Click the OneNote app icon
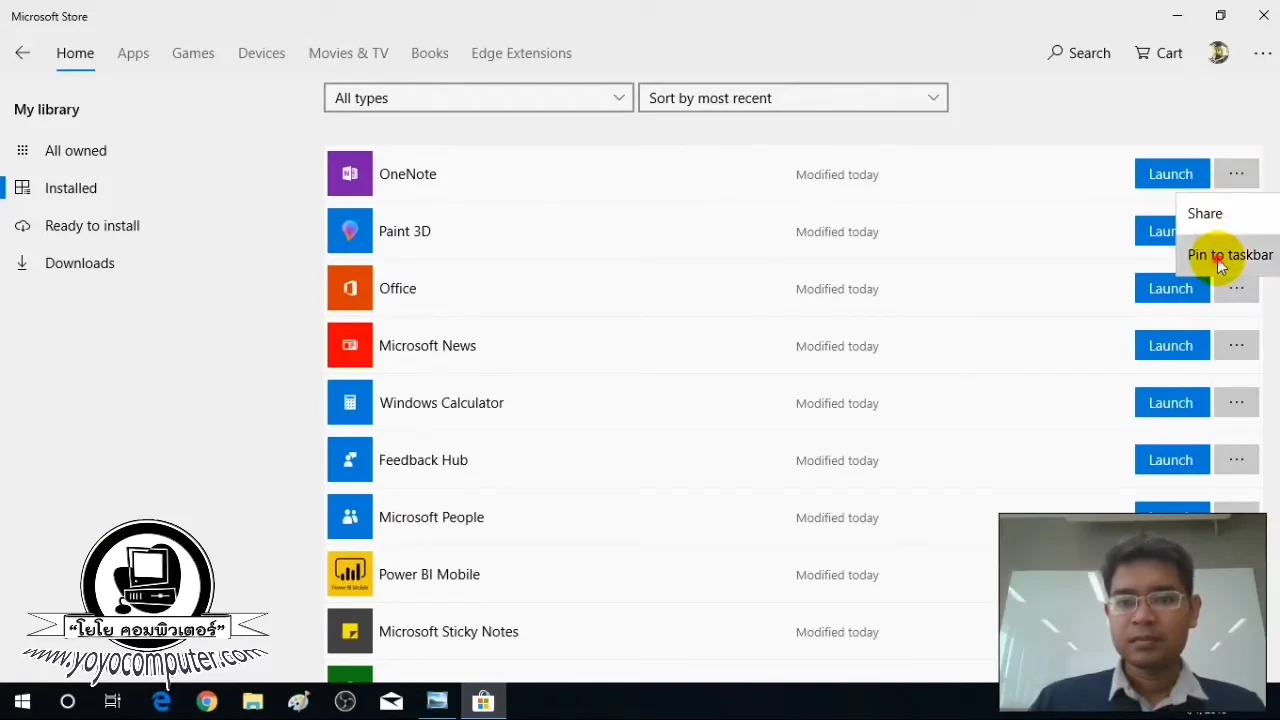Screen dimensions: 1280x720 click(x=349, y=173)
